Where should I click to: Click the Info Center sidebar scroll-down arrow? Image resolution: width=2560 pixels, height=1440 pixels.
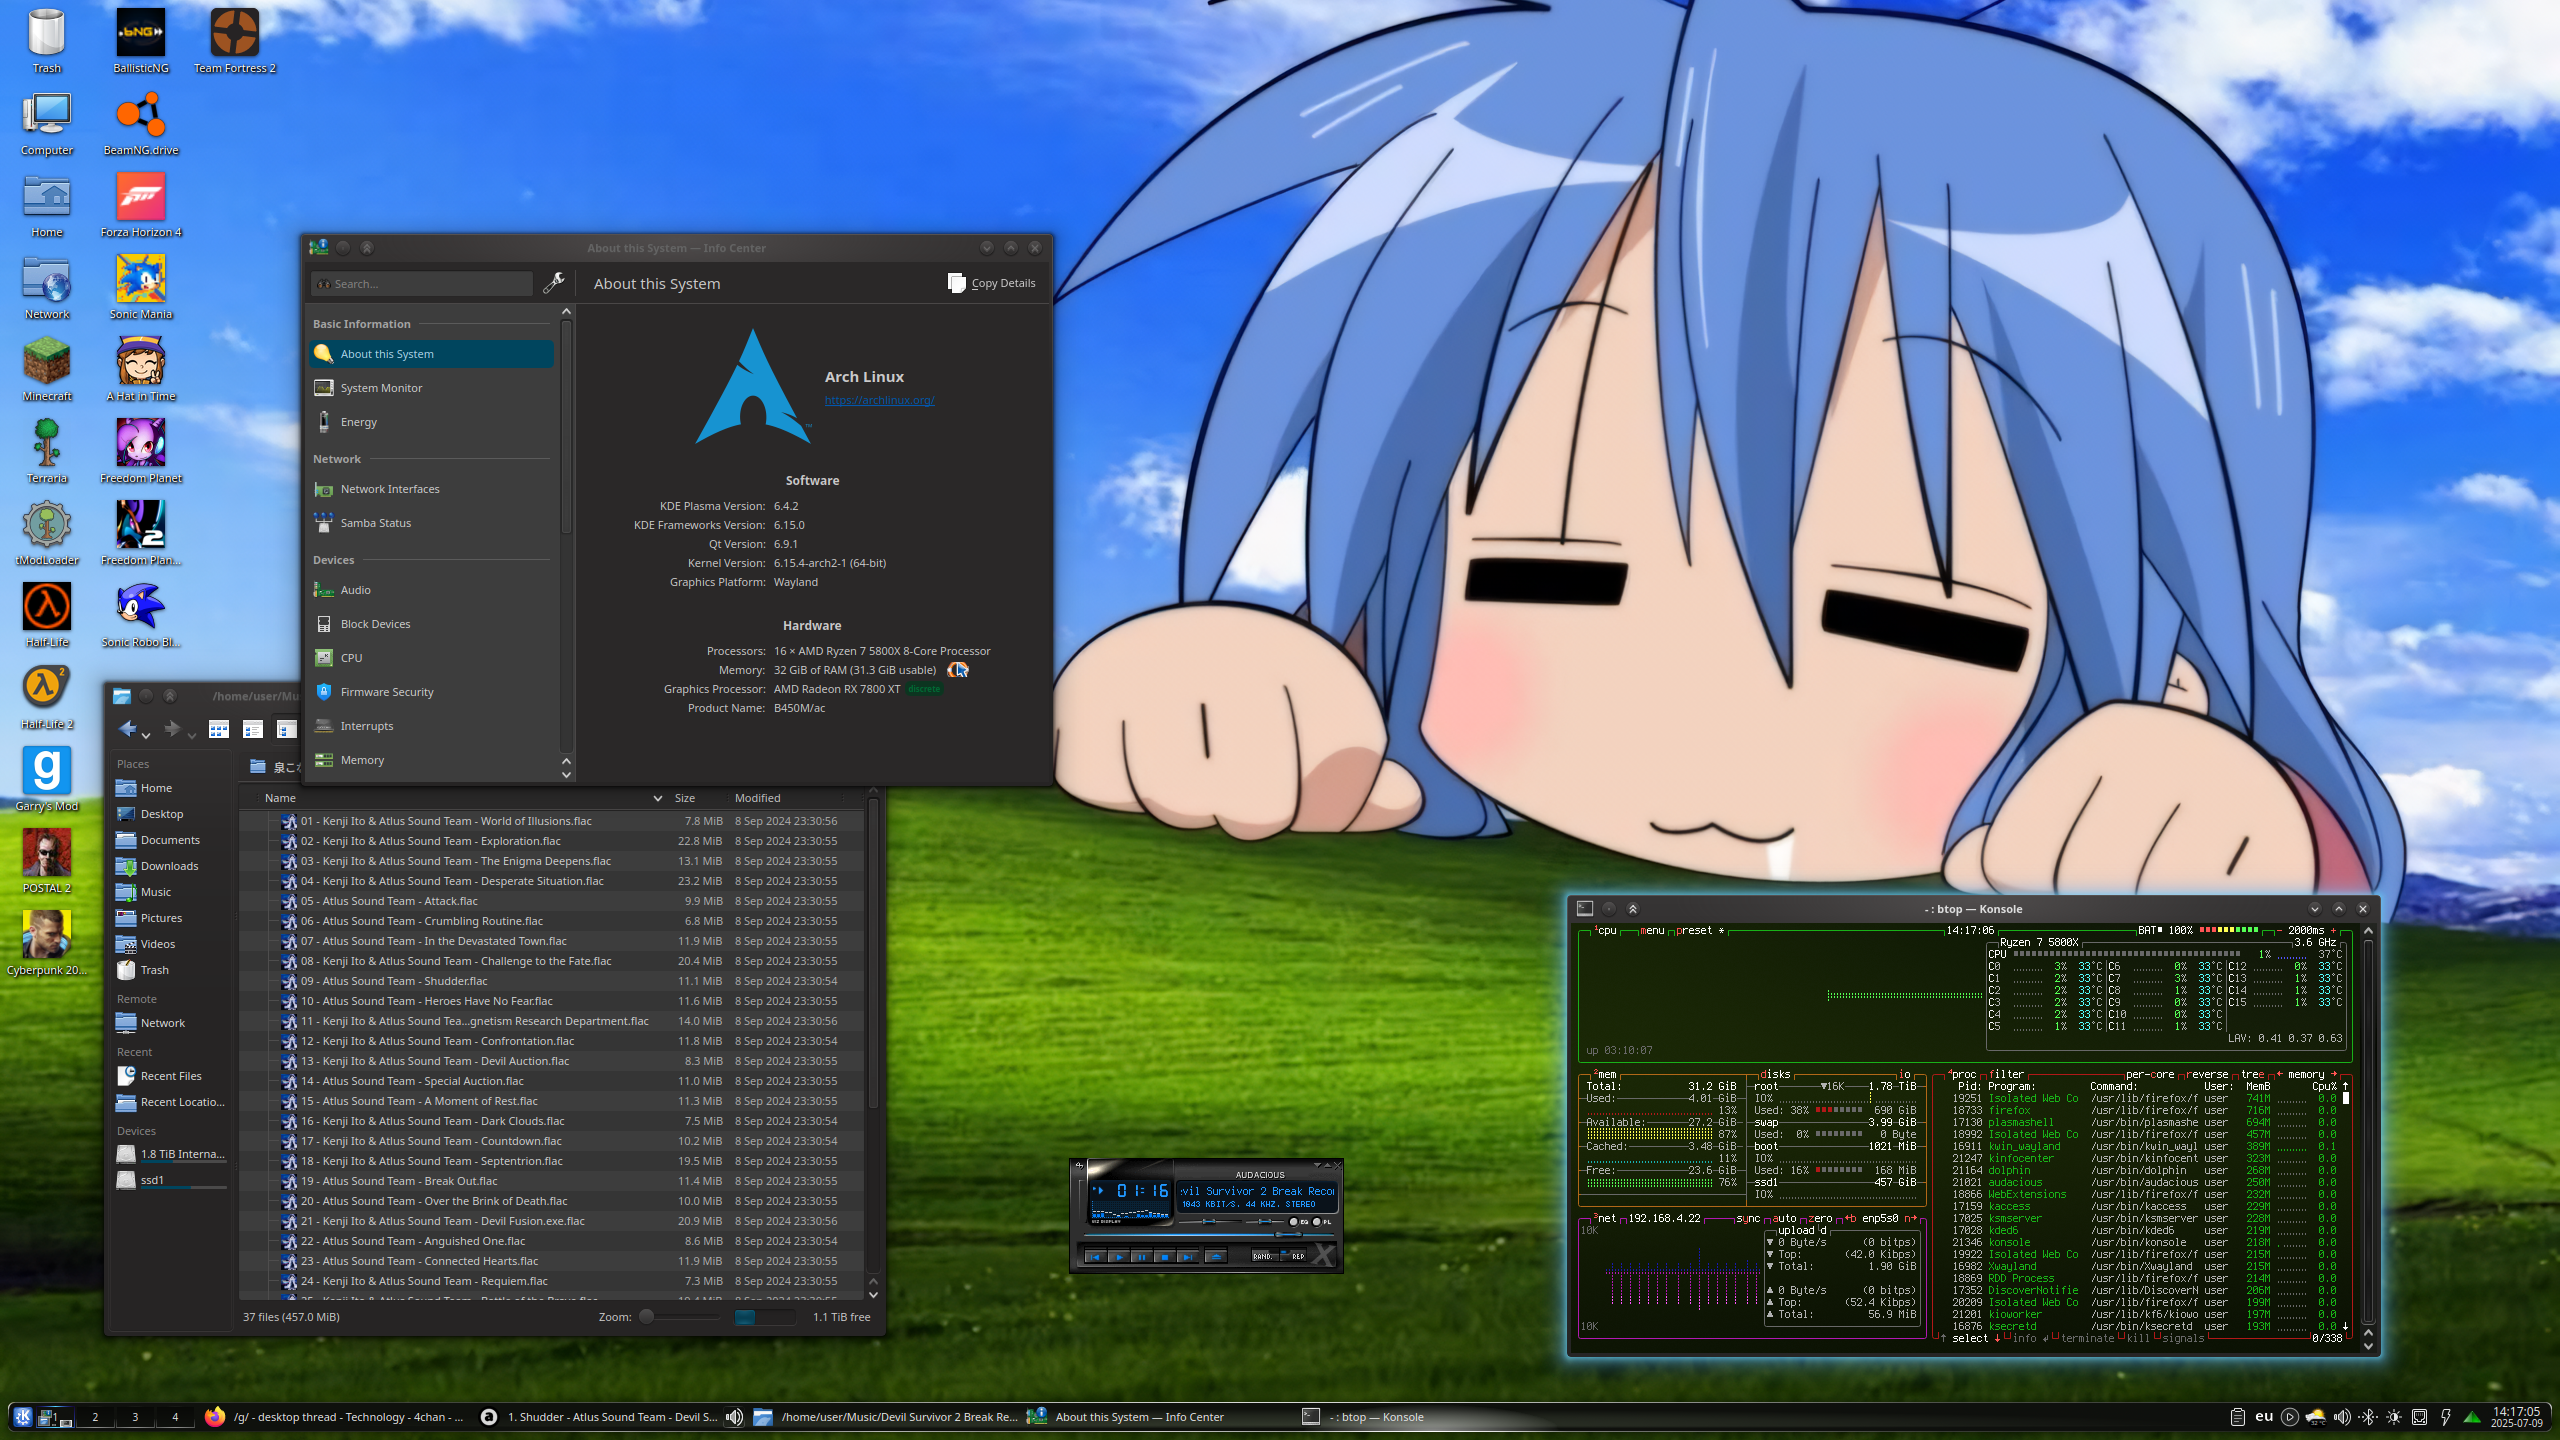(x=566, y=774)
